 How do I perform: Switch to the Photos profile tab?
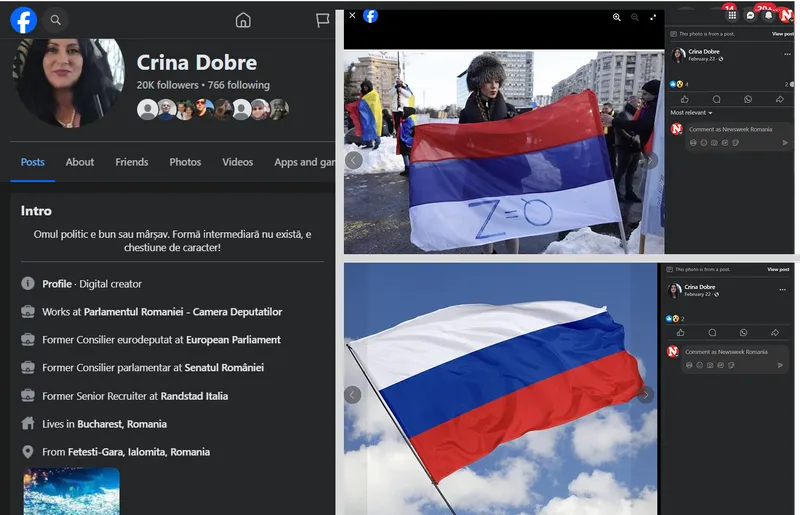click(x=185, y=162)
